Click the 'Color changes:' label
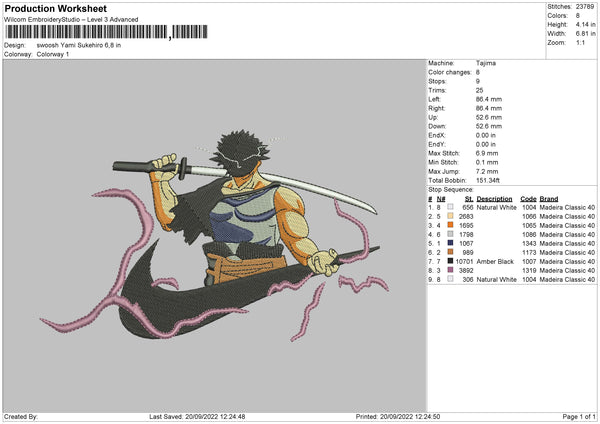The image size is (600, 424). pos(450,72)
